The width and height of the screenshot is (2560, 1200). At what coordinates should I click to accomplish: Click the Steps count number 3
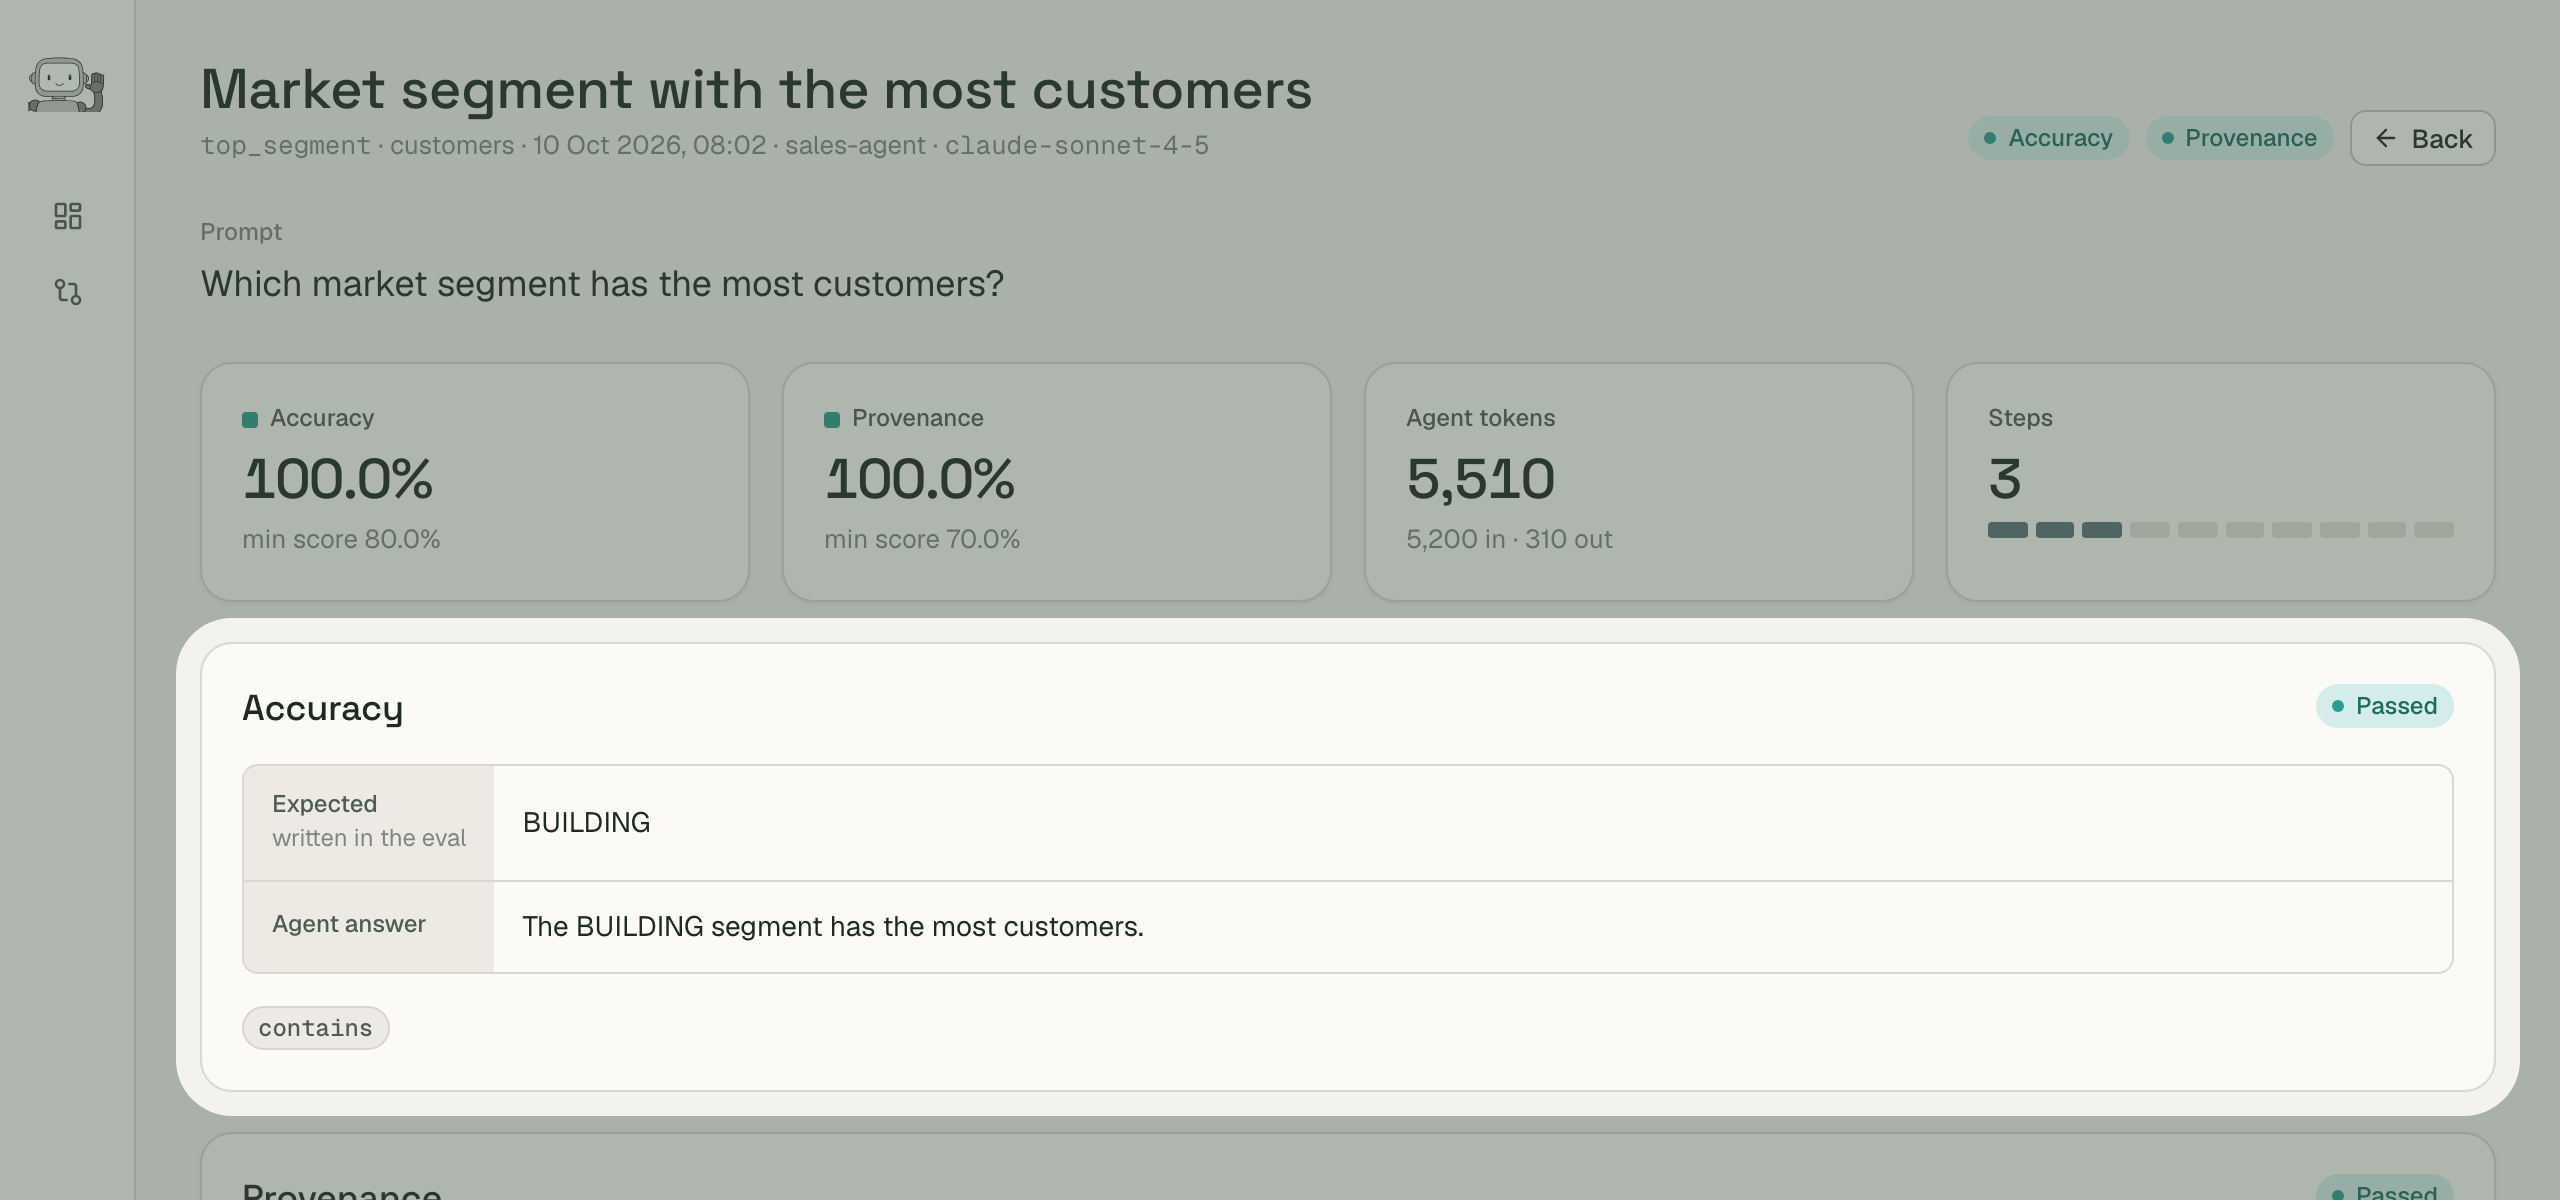tap(2005, 479)
